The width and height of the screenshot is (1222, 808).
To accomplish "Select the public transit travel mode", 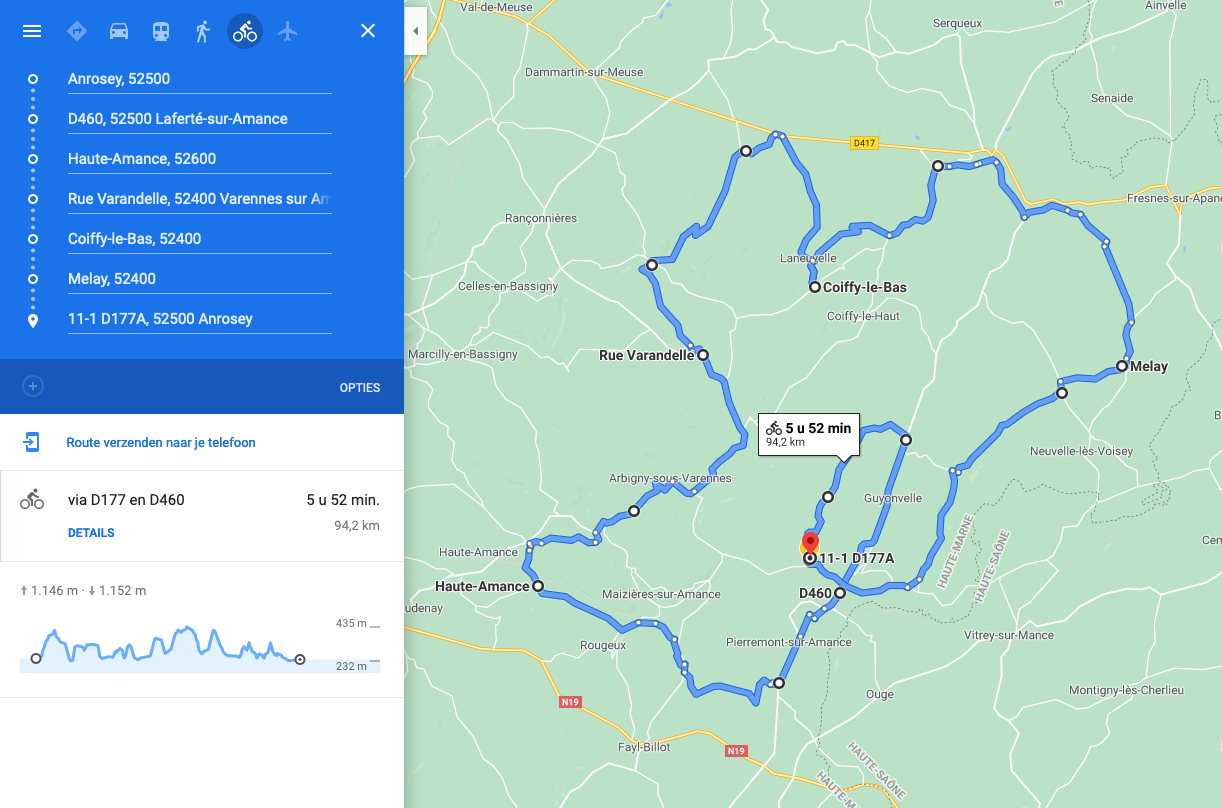I will (x=161, y=31).
